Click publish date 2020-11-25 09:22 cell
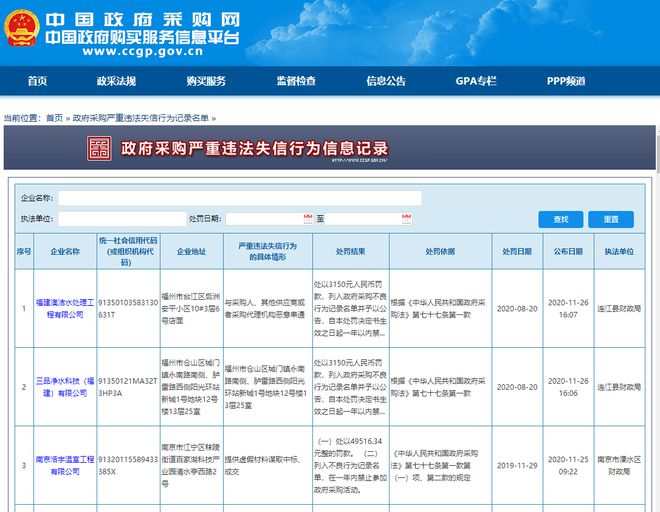Image resolution: width=660 pixels, height=512 pixels. (568, 465)
